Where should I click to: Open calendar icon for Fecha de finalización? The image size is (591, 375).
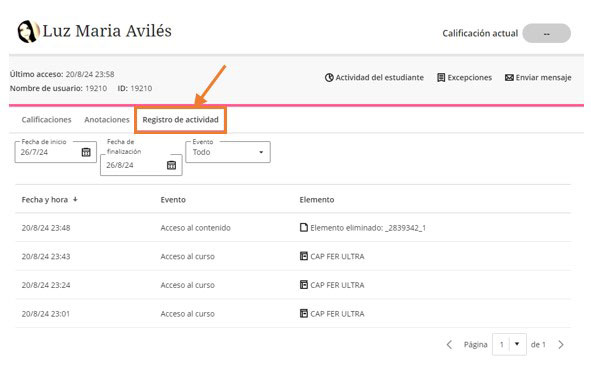[x=171, y=165]
